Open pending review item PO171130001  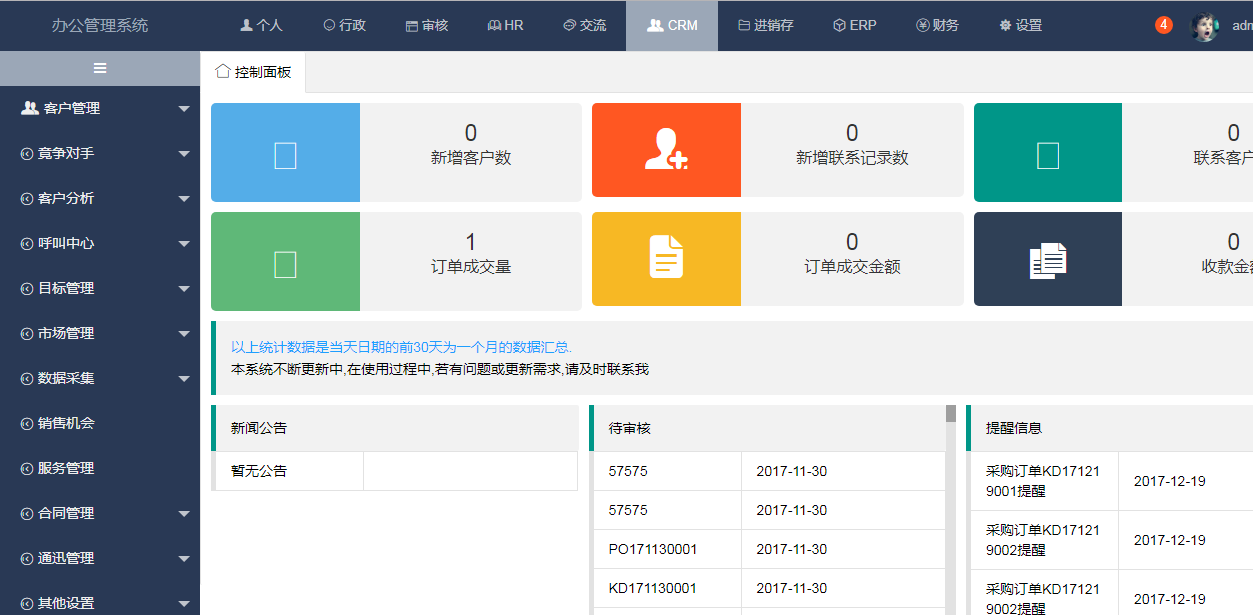(x=653, y=549)
